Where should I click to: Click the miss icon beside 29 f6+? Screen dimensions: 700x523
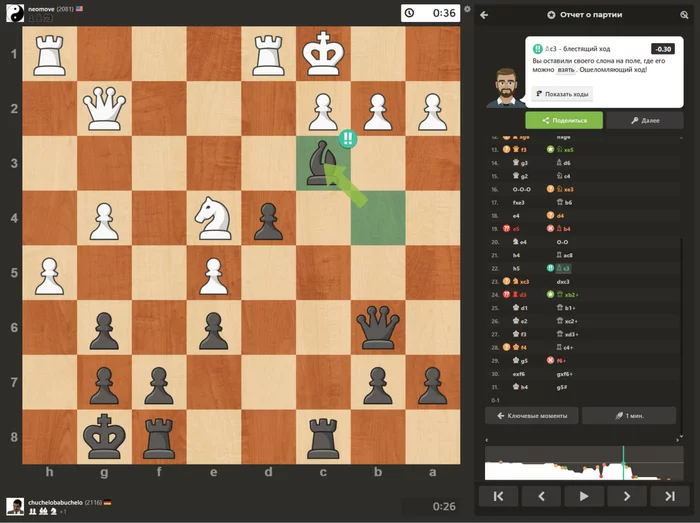[550, 361]
